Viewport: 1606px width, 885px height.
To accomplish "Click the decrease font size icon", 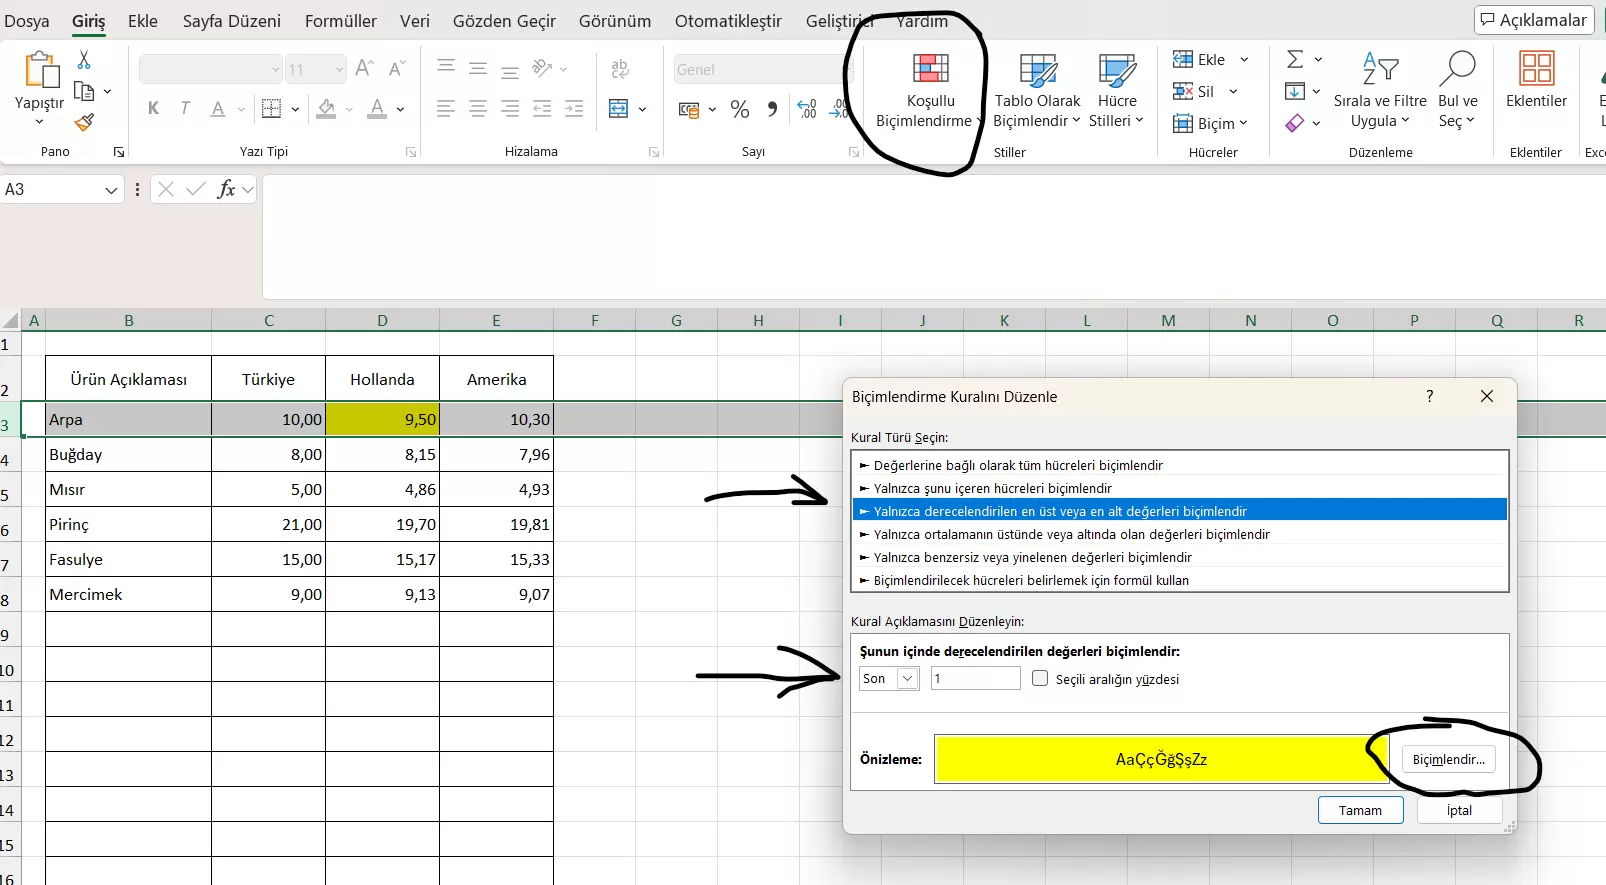I will (x=397, y=68).
